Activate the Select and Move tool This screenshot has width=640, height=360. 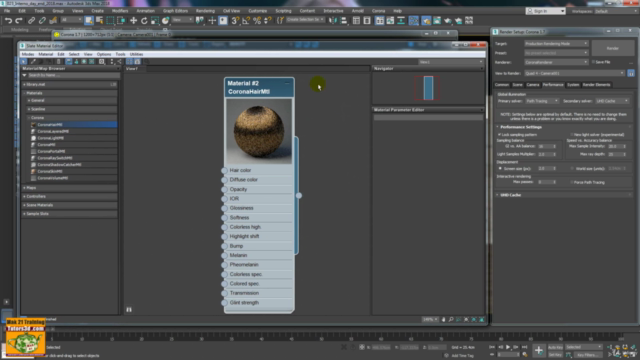click(x=133, y=20)
